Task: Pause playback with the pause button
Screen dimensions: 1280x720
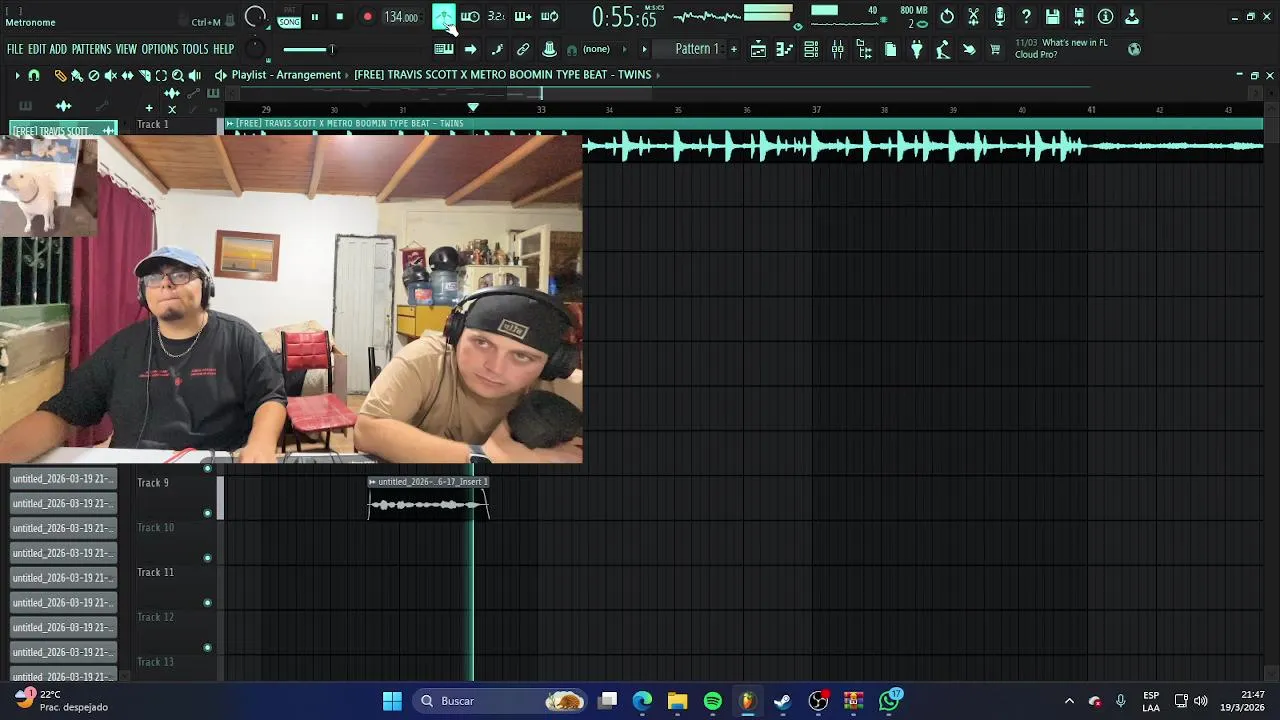Action: coord(315,16)
